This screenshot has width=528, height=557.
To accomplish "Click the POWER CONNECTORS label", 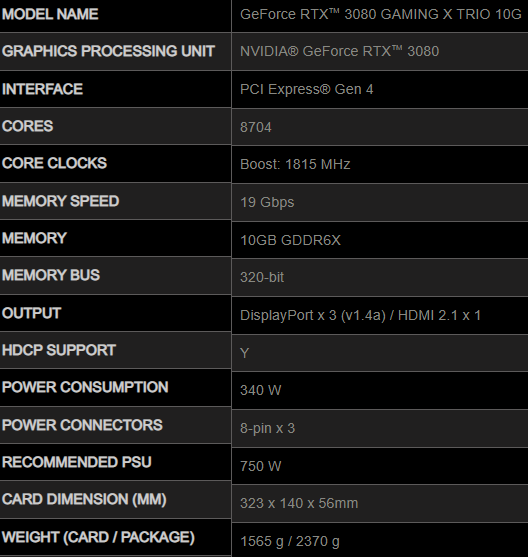I will point(82,425).
